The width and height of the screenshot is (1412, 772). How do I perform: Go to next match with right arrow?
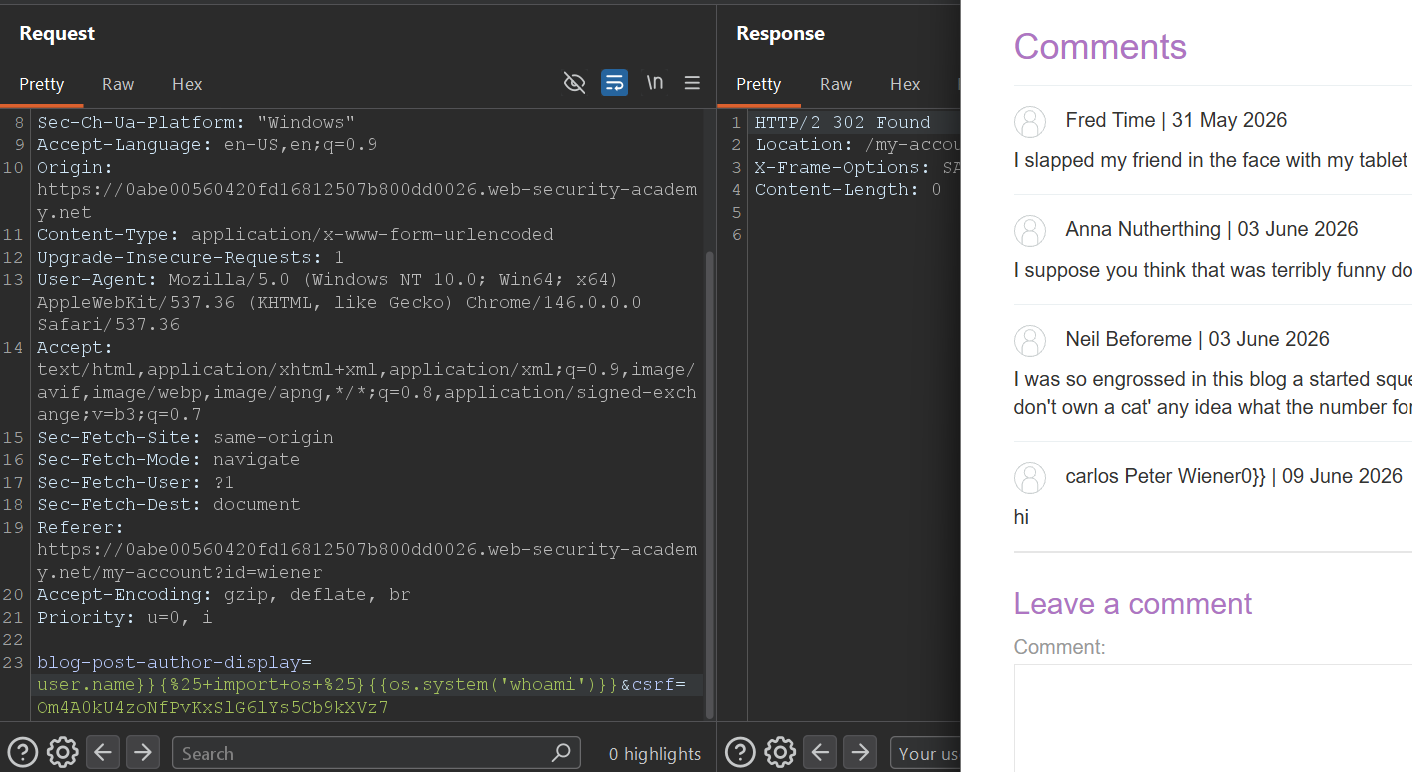click(143, 752)
